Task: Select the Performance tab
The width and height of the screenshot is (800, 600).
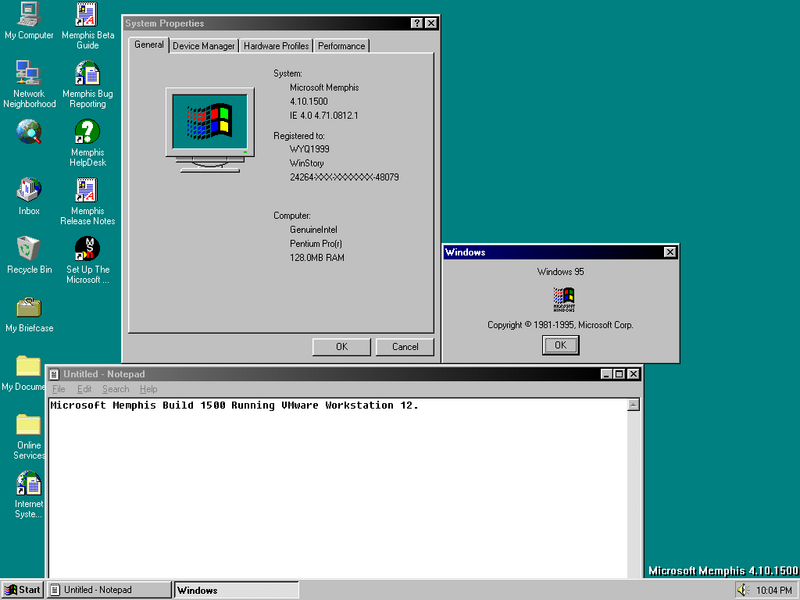Action: [x=341, y=46]
